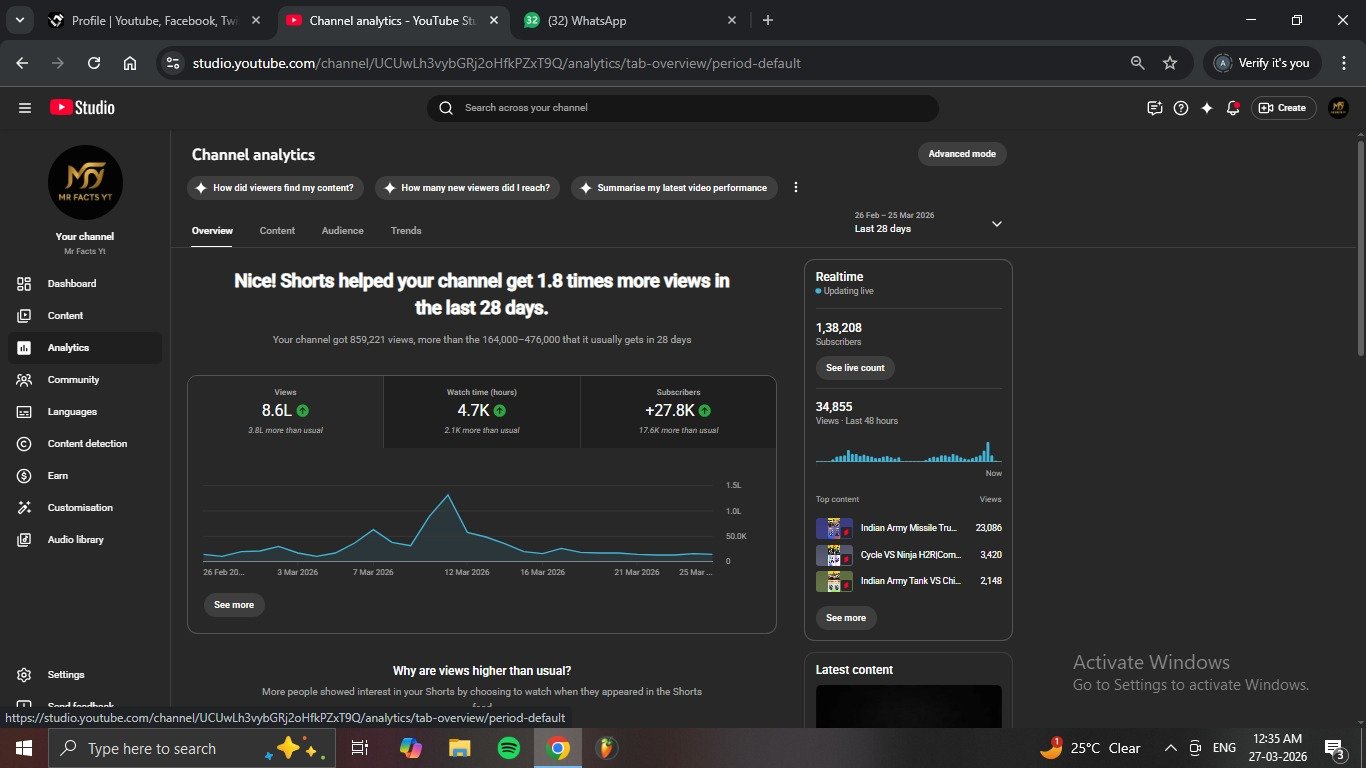Click the See live count button

tap(855, 368)
